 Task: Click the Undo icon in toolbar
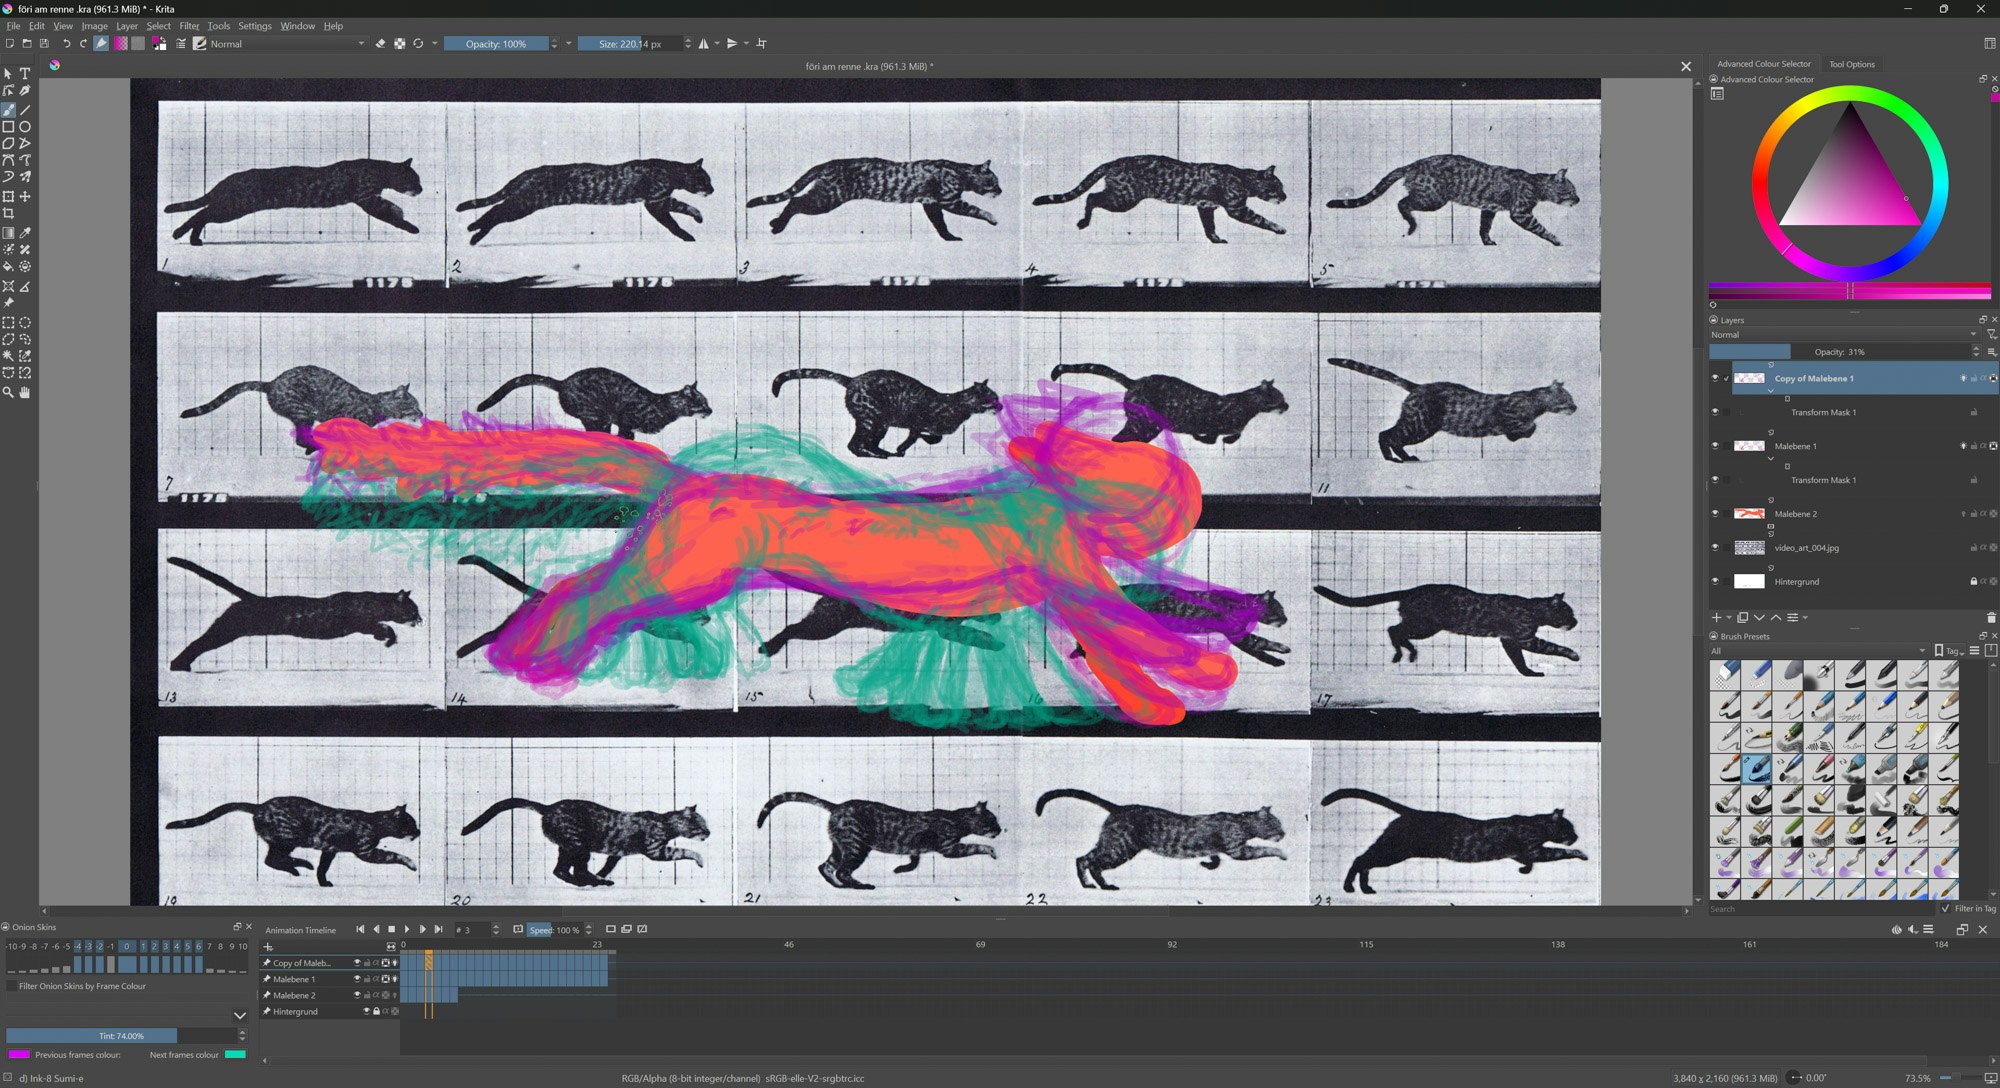click(66, 44)
